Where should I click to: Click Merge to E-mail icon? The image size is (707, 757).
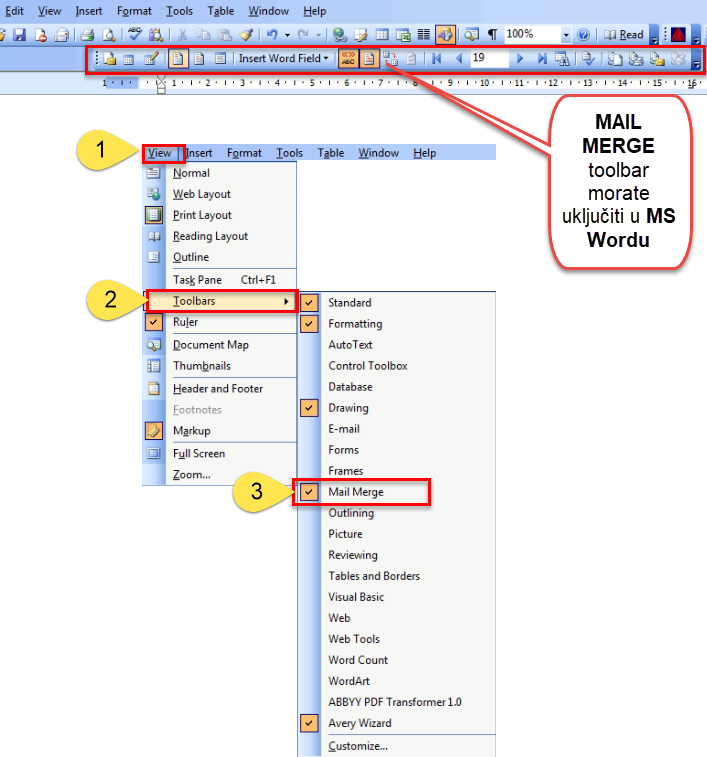[657, 59]
